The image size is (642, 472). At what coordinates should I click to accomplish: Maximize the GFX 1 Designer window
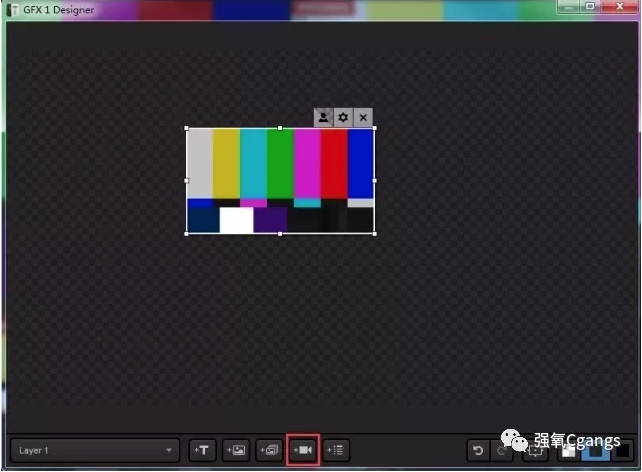click(x=590, y=6)
